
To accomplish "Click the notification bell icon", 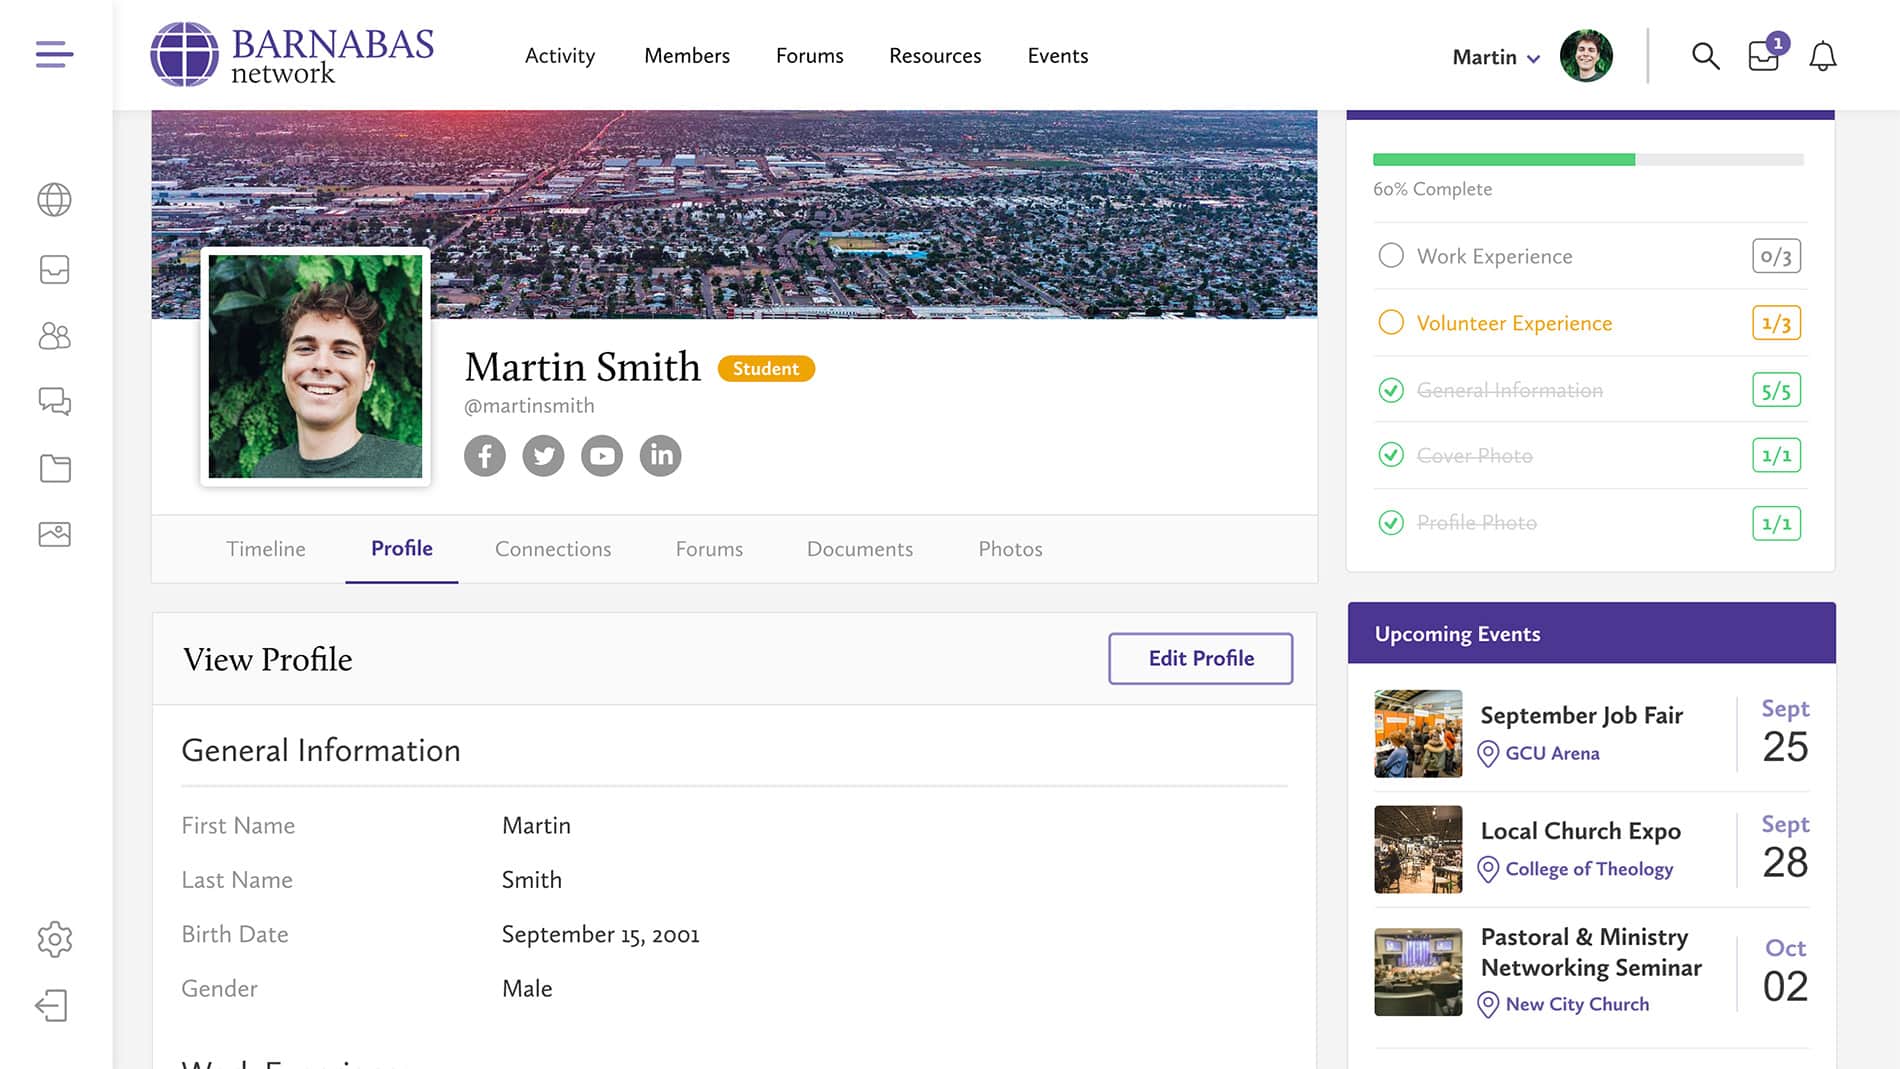I will 1823,56.
